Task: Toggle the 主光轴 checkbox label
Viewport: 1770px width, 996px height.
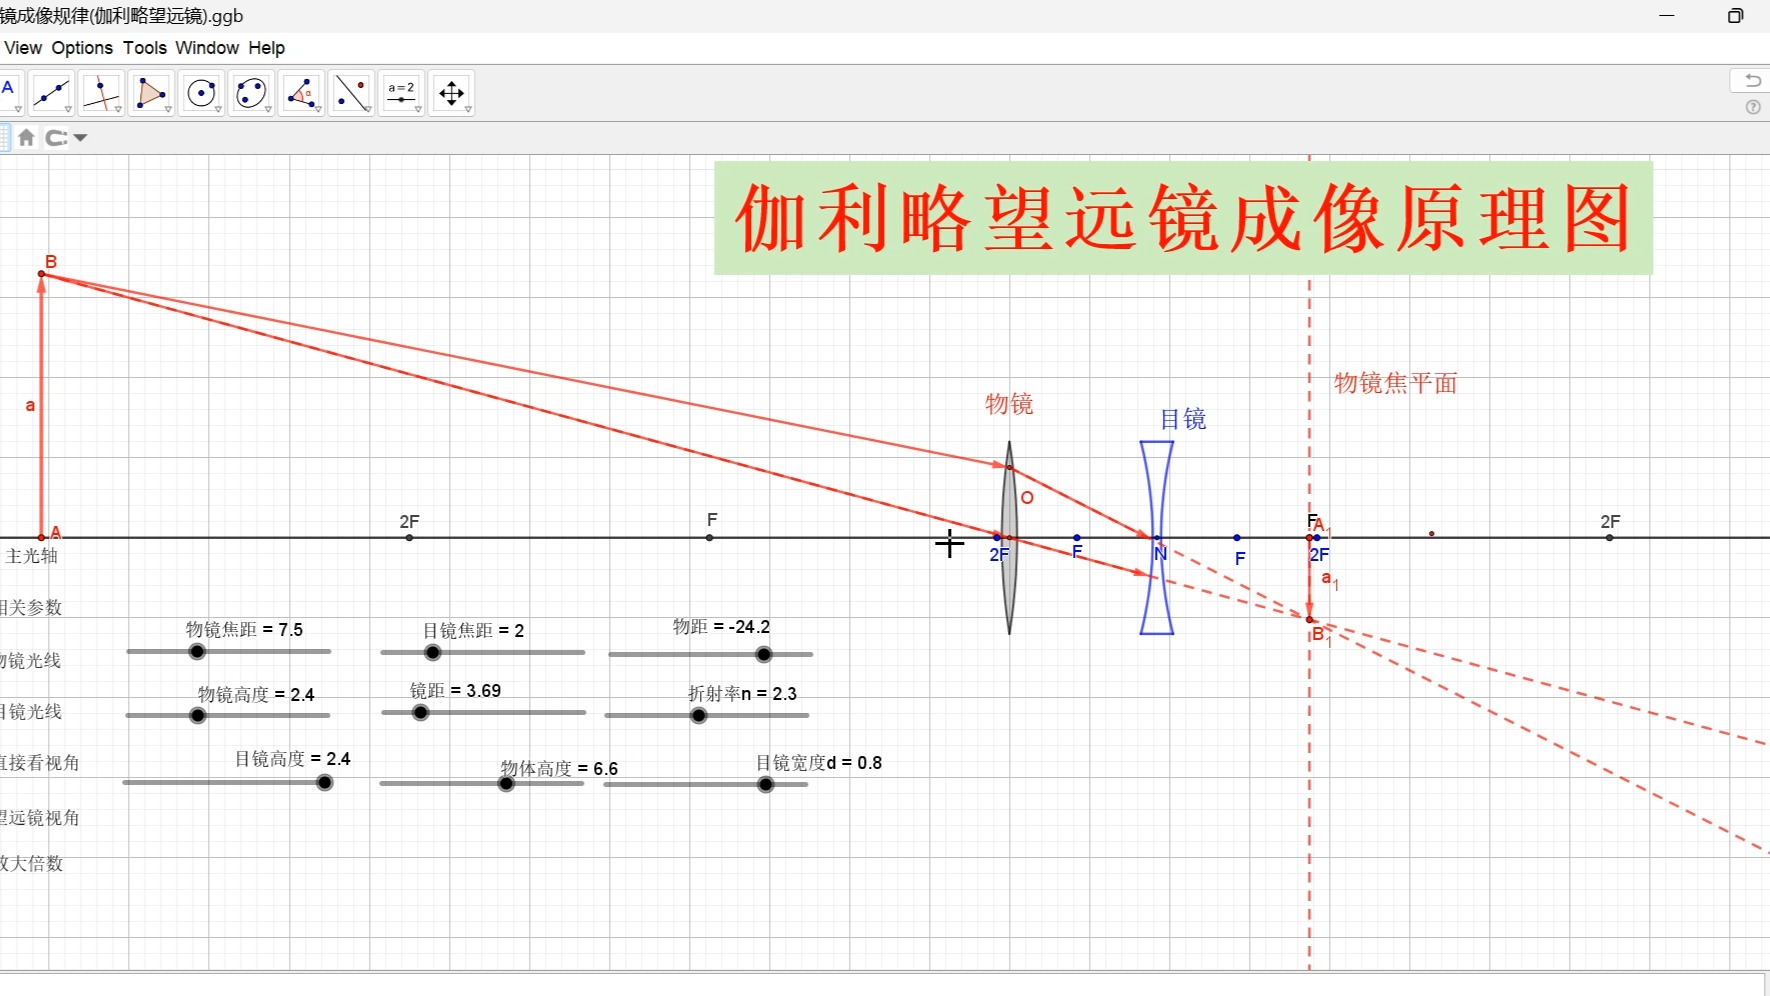Action: click(31, 556)
